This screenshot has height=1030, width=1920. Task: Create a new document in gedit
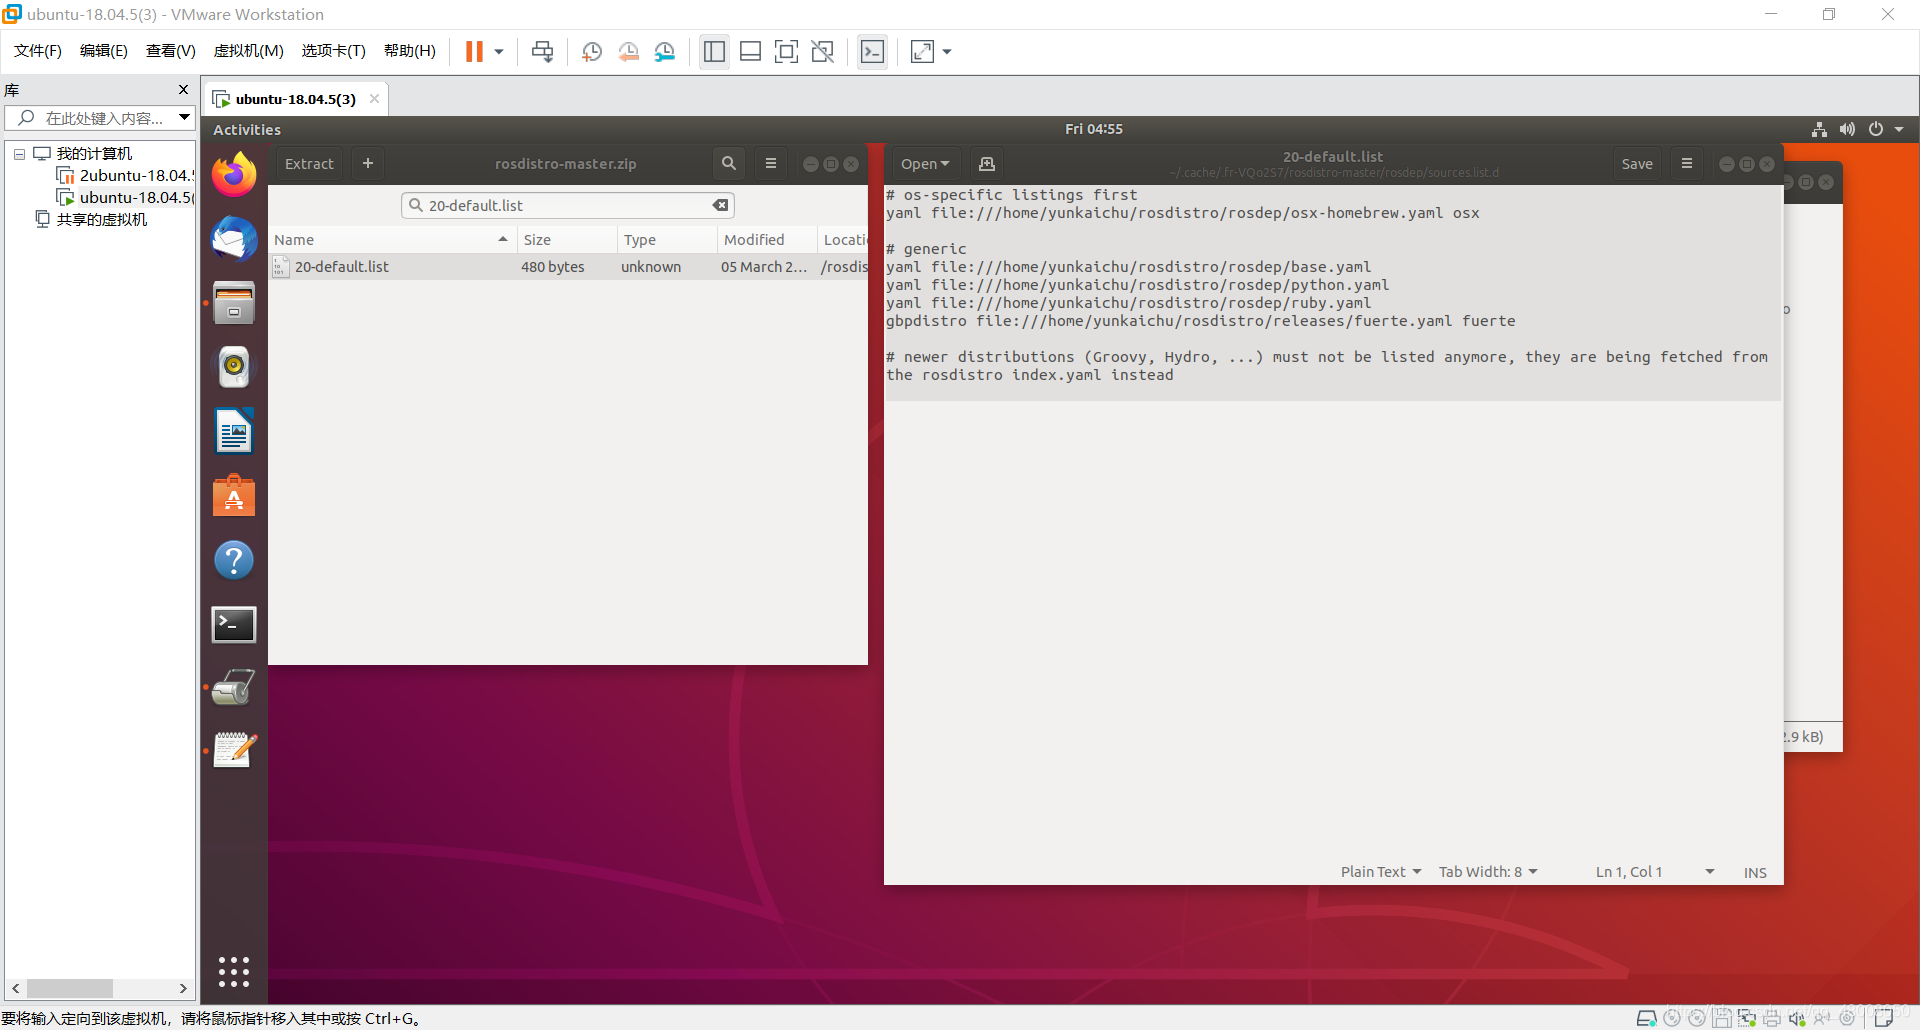[x=987, y=164]
